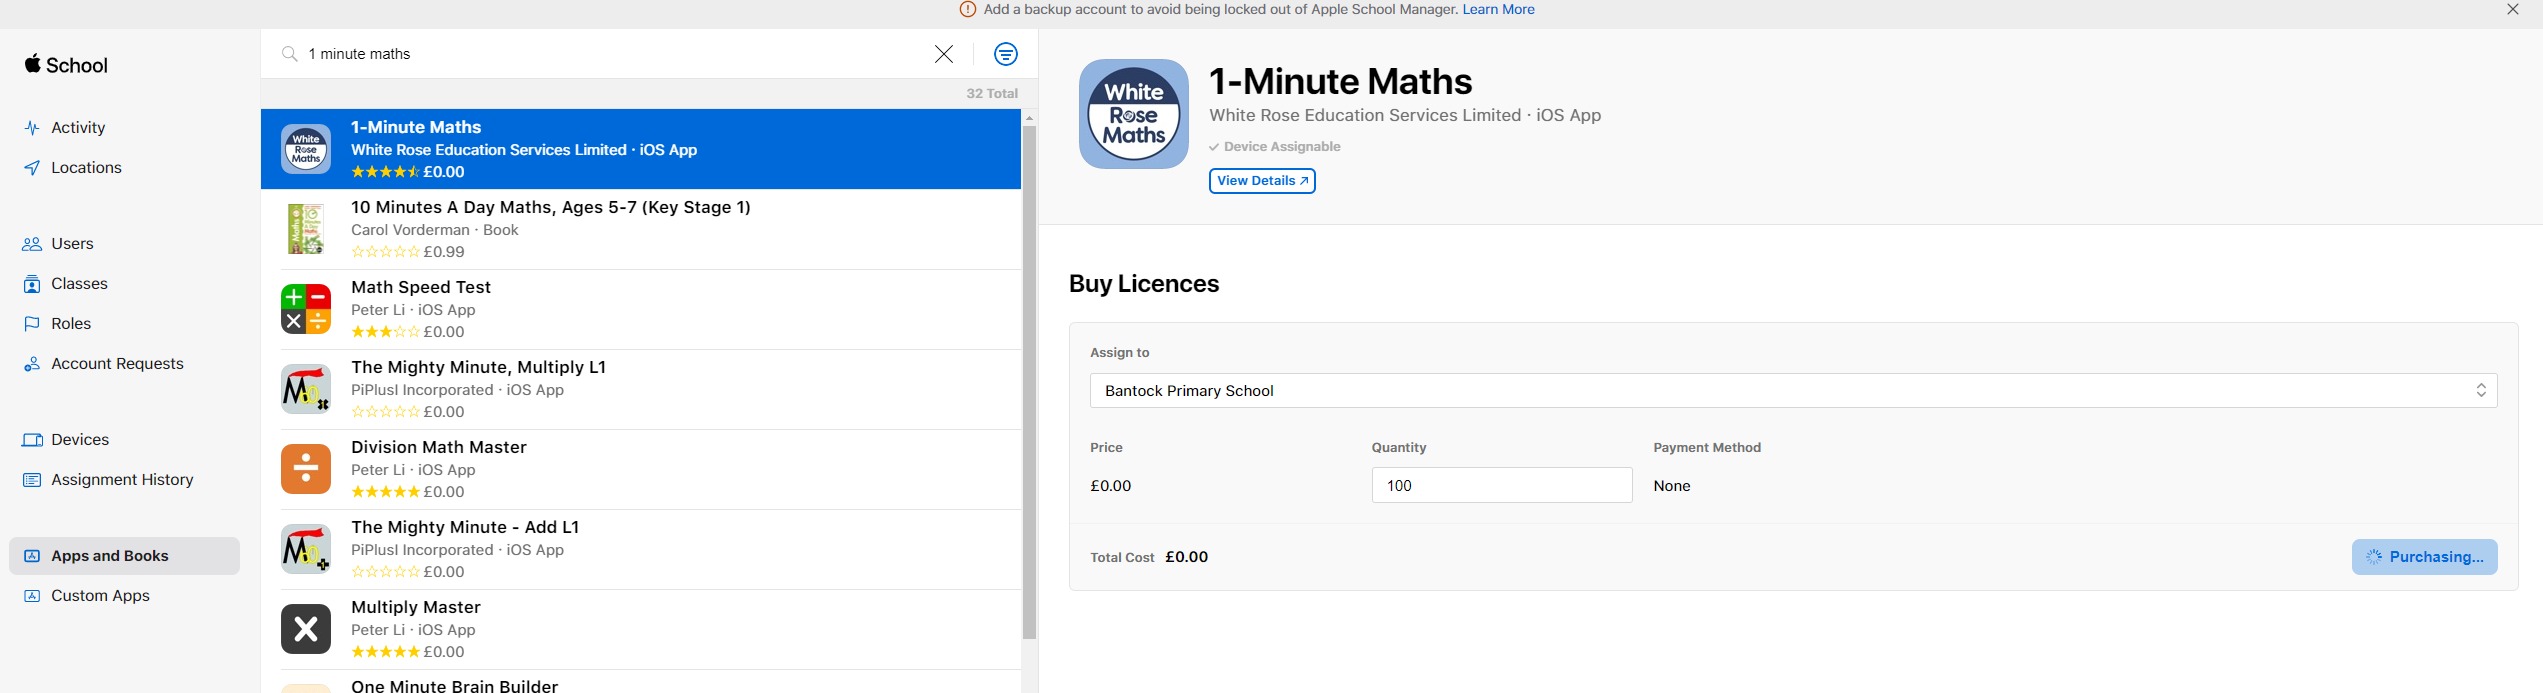Clear the search text with the X
The width and height of the screenshot is (2543, 693).
[944, 54]
